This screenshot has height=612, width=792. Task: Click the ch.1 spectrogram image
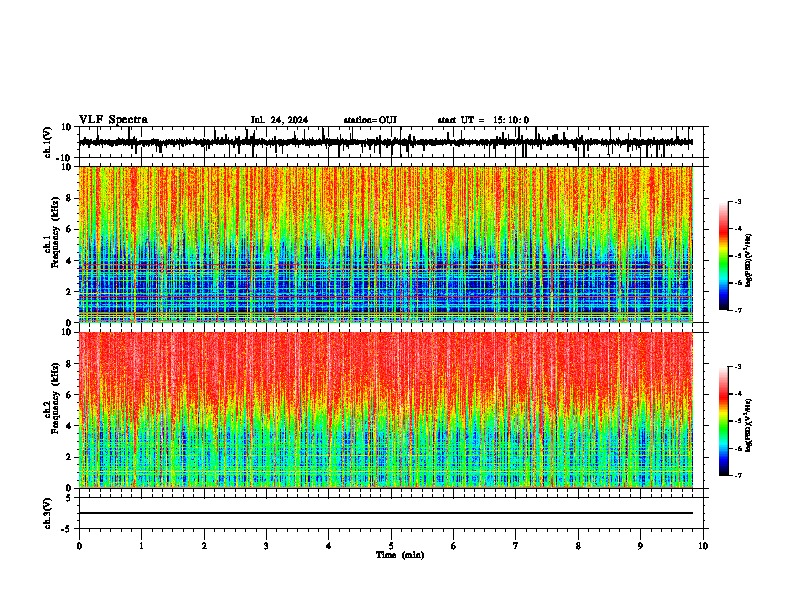tap(386, 244)
